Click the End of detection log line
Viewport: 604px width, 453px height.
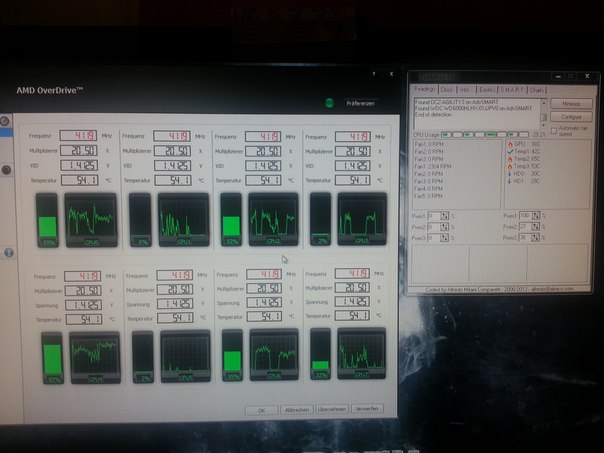click(x=433, y=115)
